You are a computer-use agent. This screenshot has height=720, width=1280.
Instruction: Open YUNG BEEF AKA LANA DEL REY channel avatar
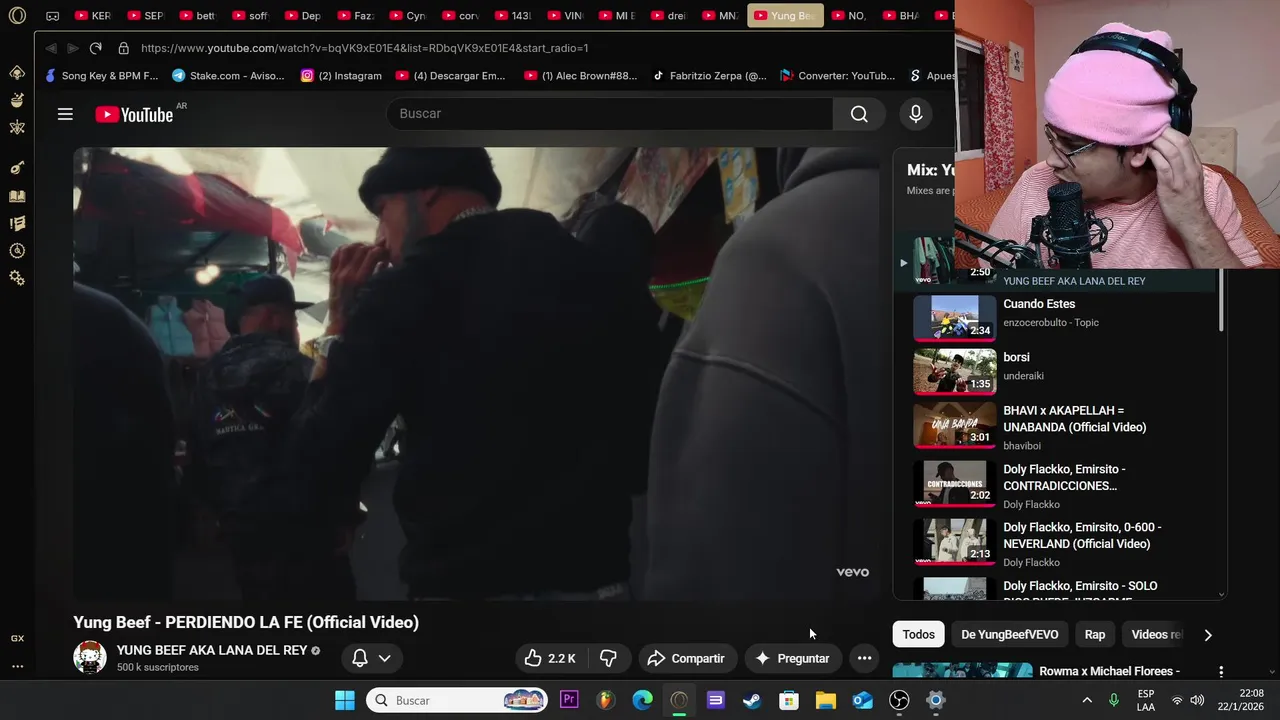point(90,657)
